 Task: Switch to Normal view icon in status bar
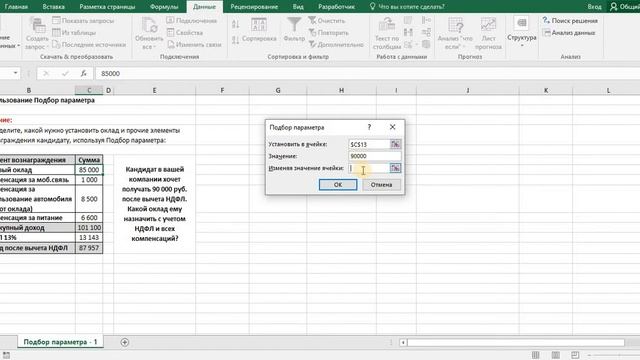(536, 355)
